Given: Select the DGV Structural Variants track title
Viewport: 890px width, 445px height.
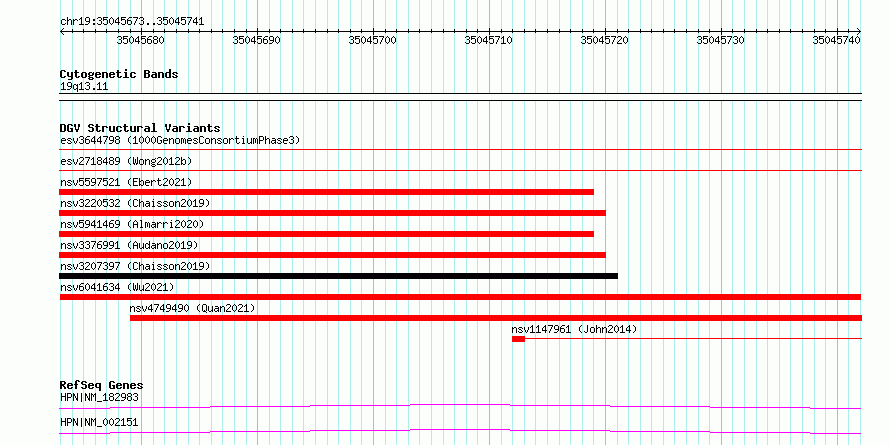Looking at the screenshot, I should click(140, 128).
